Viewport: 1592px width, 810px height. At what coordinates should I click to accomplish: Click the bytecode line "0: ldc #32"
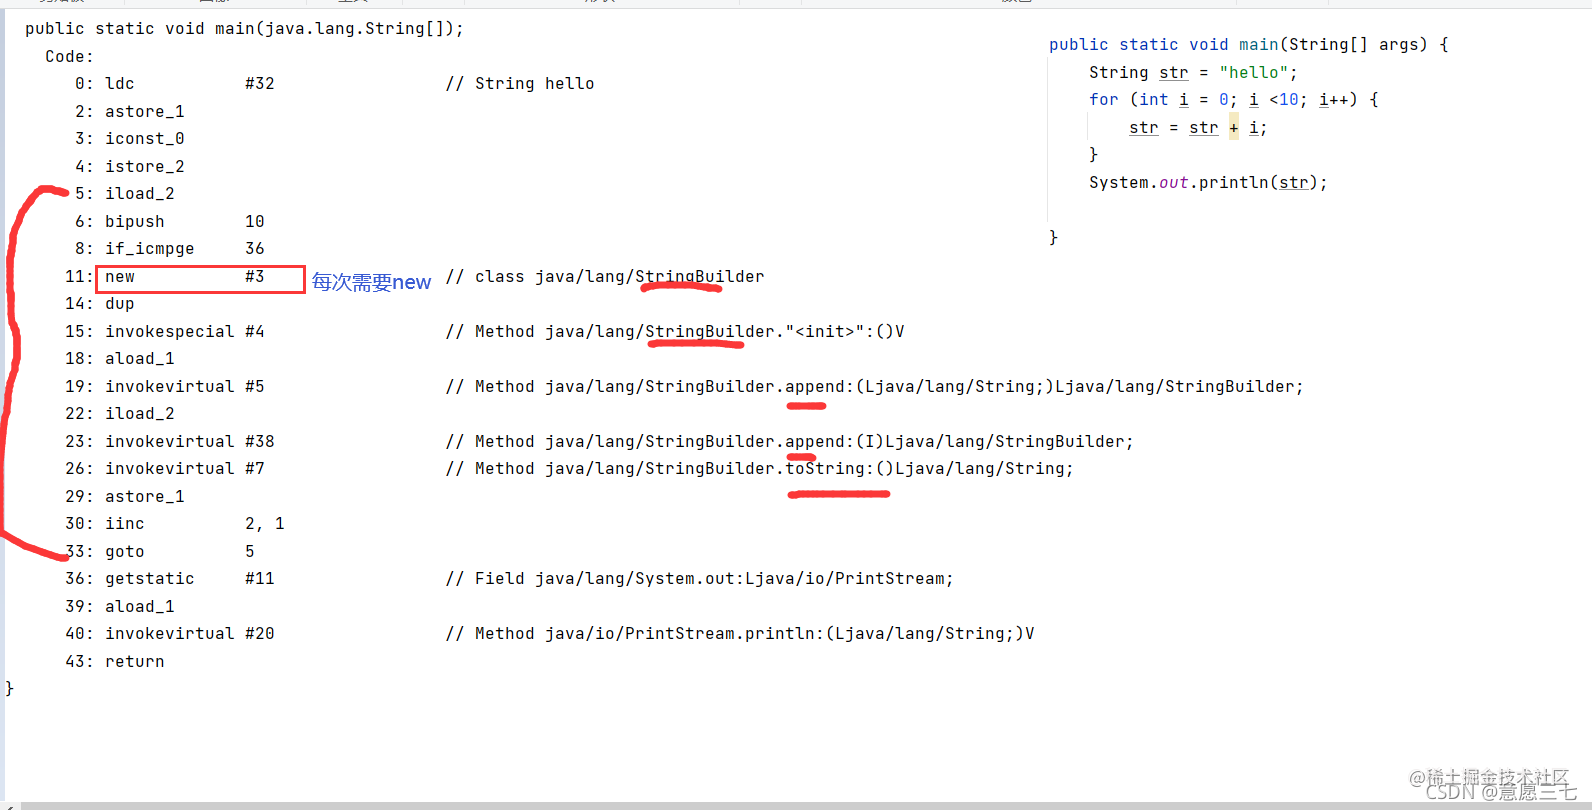(175, 84)
